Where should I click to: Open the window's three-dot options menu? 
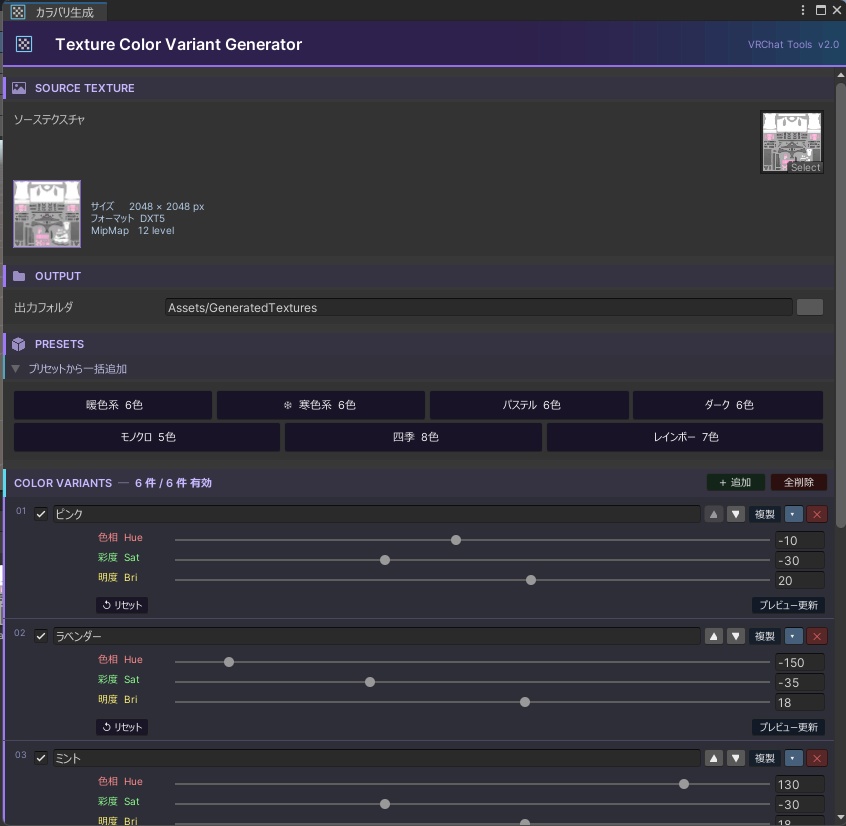[x=803, y=10]
